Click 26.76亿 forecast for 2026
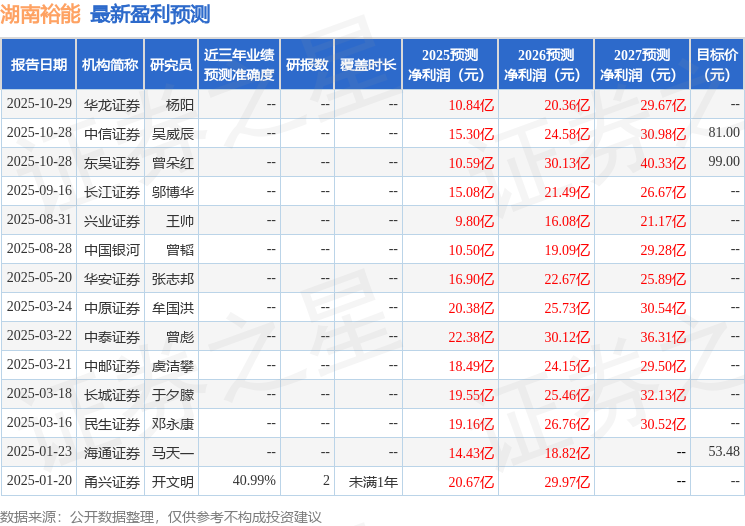 (567, 424)
